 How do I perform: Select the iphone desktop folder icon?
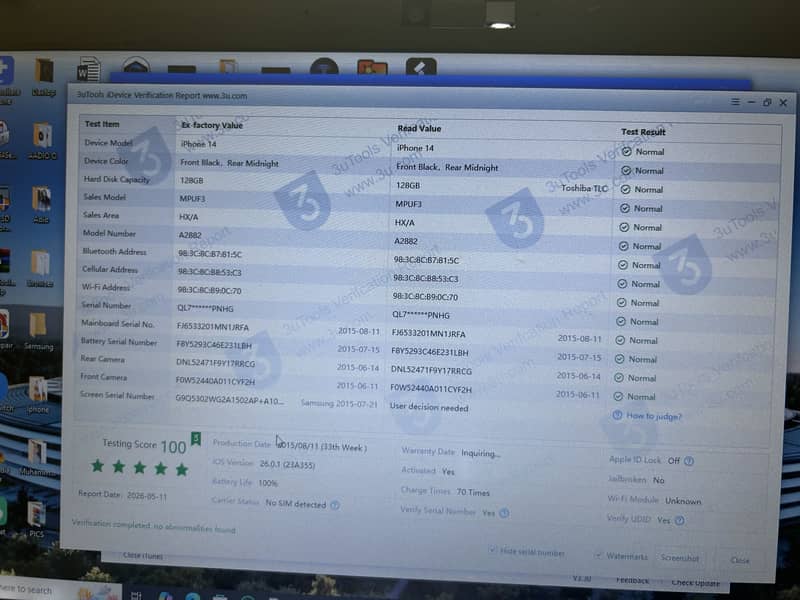point(38,394)
